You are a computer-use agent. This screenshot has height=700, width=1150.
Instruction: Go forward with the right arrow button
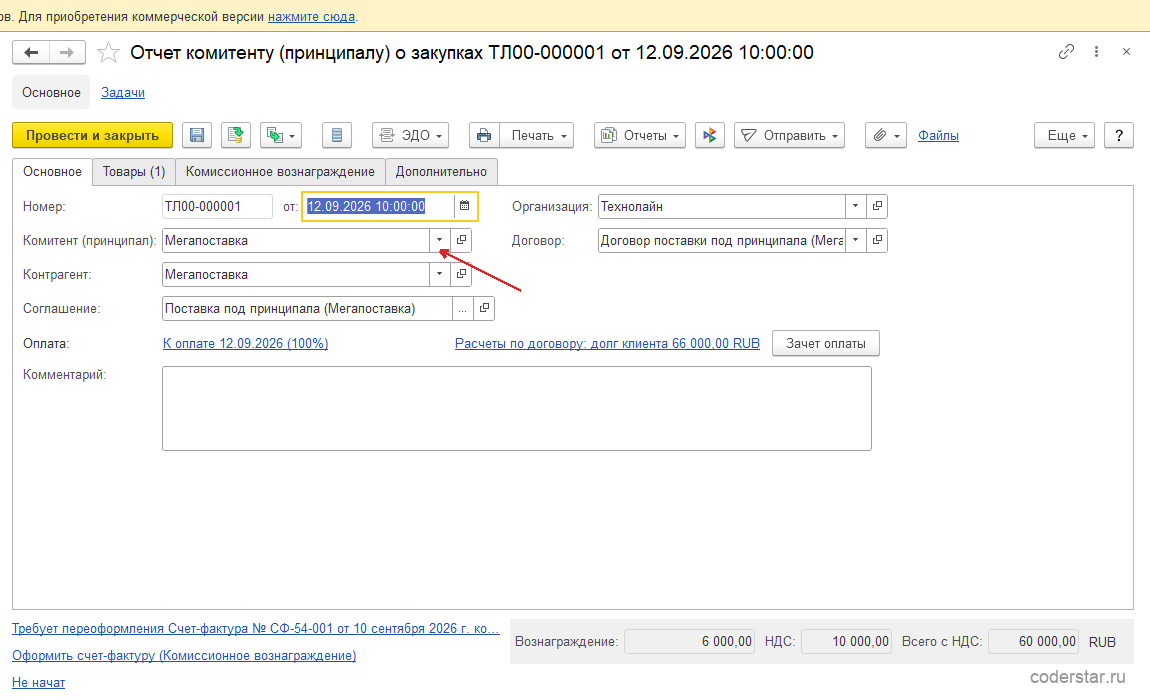pyautogui.click(x=67, y=52)
